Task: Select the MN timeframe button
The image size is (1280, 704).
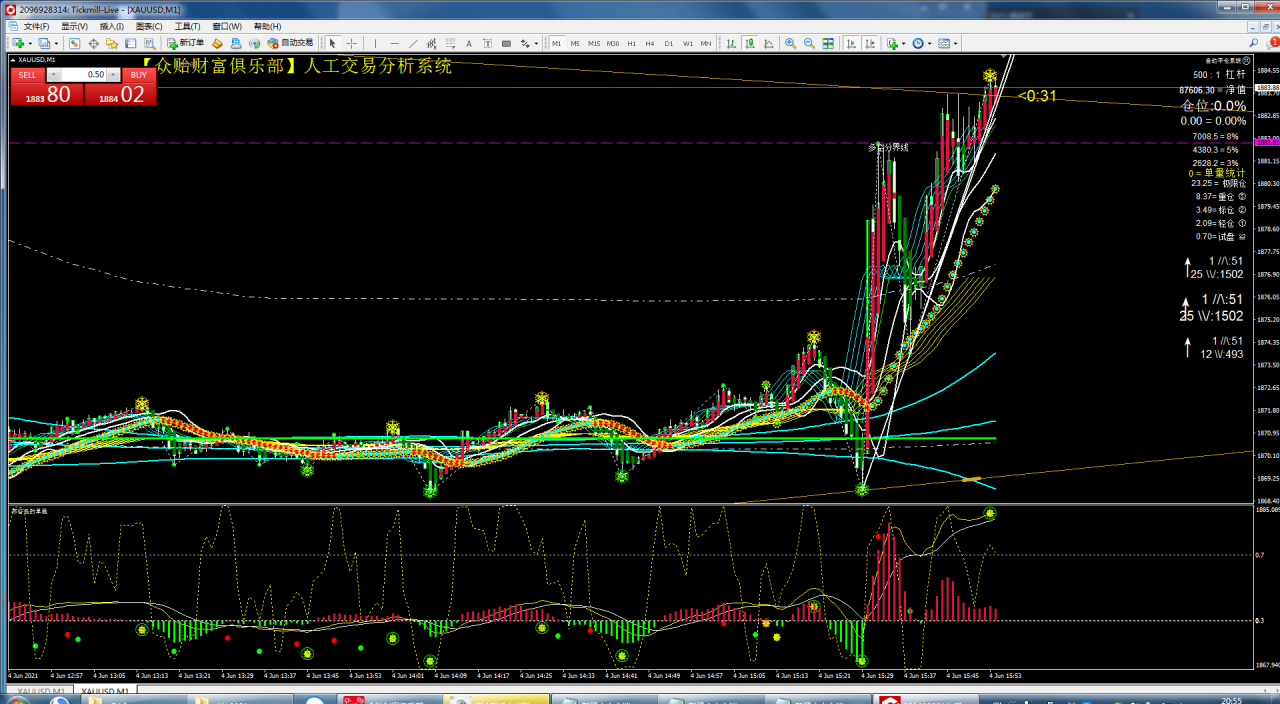Action: point(706,43)
